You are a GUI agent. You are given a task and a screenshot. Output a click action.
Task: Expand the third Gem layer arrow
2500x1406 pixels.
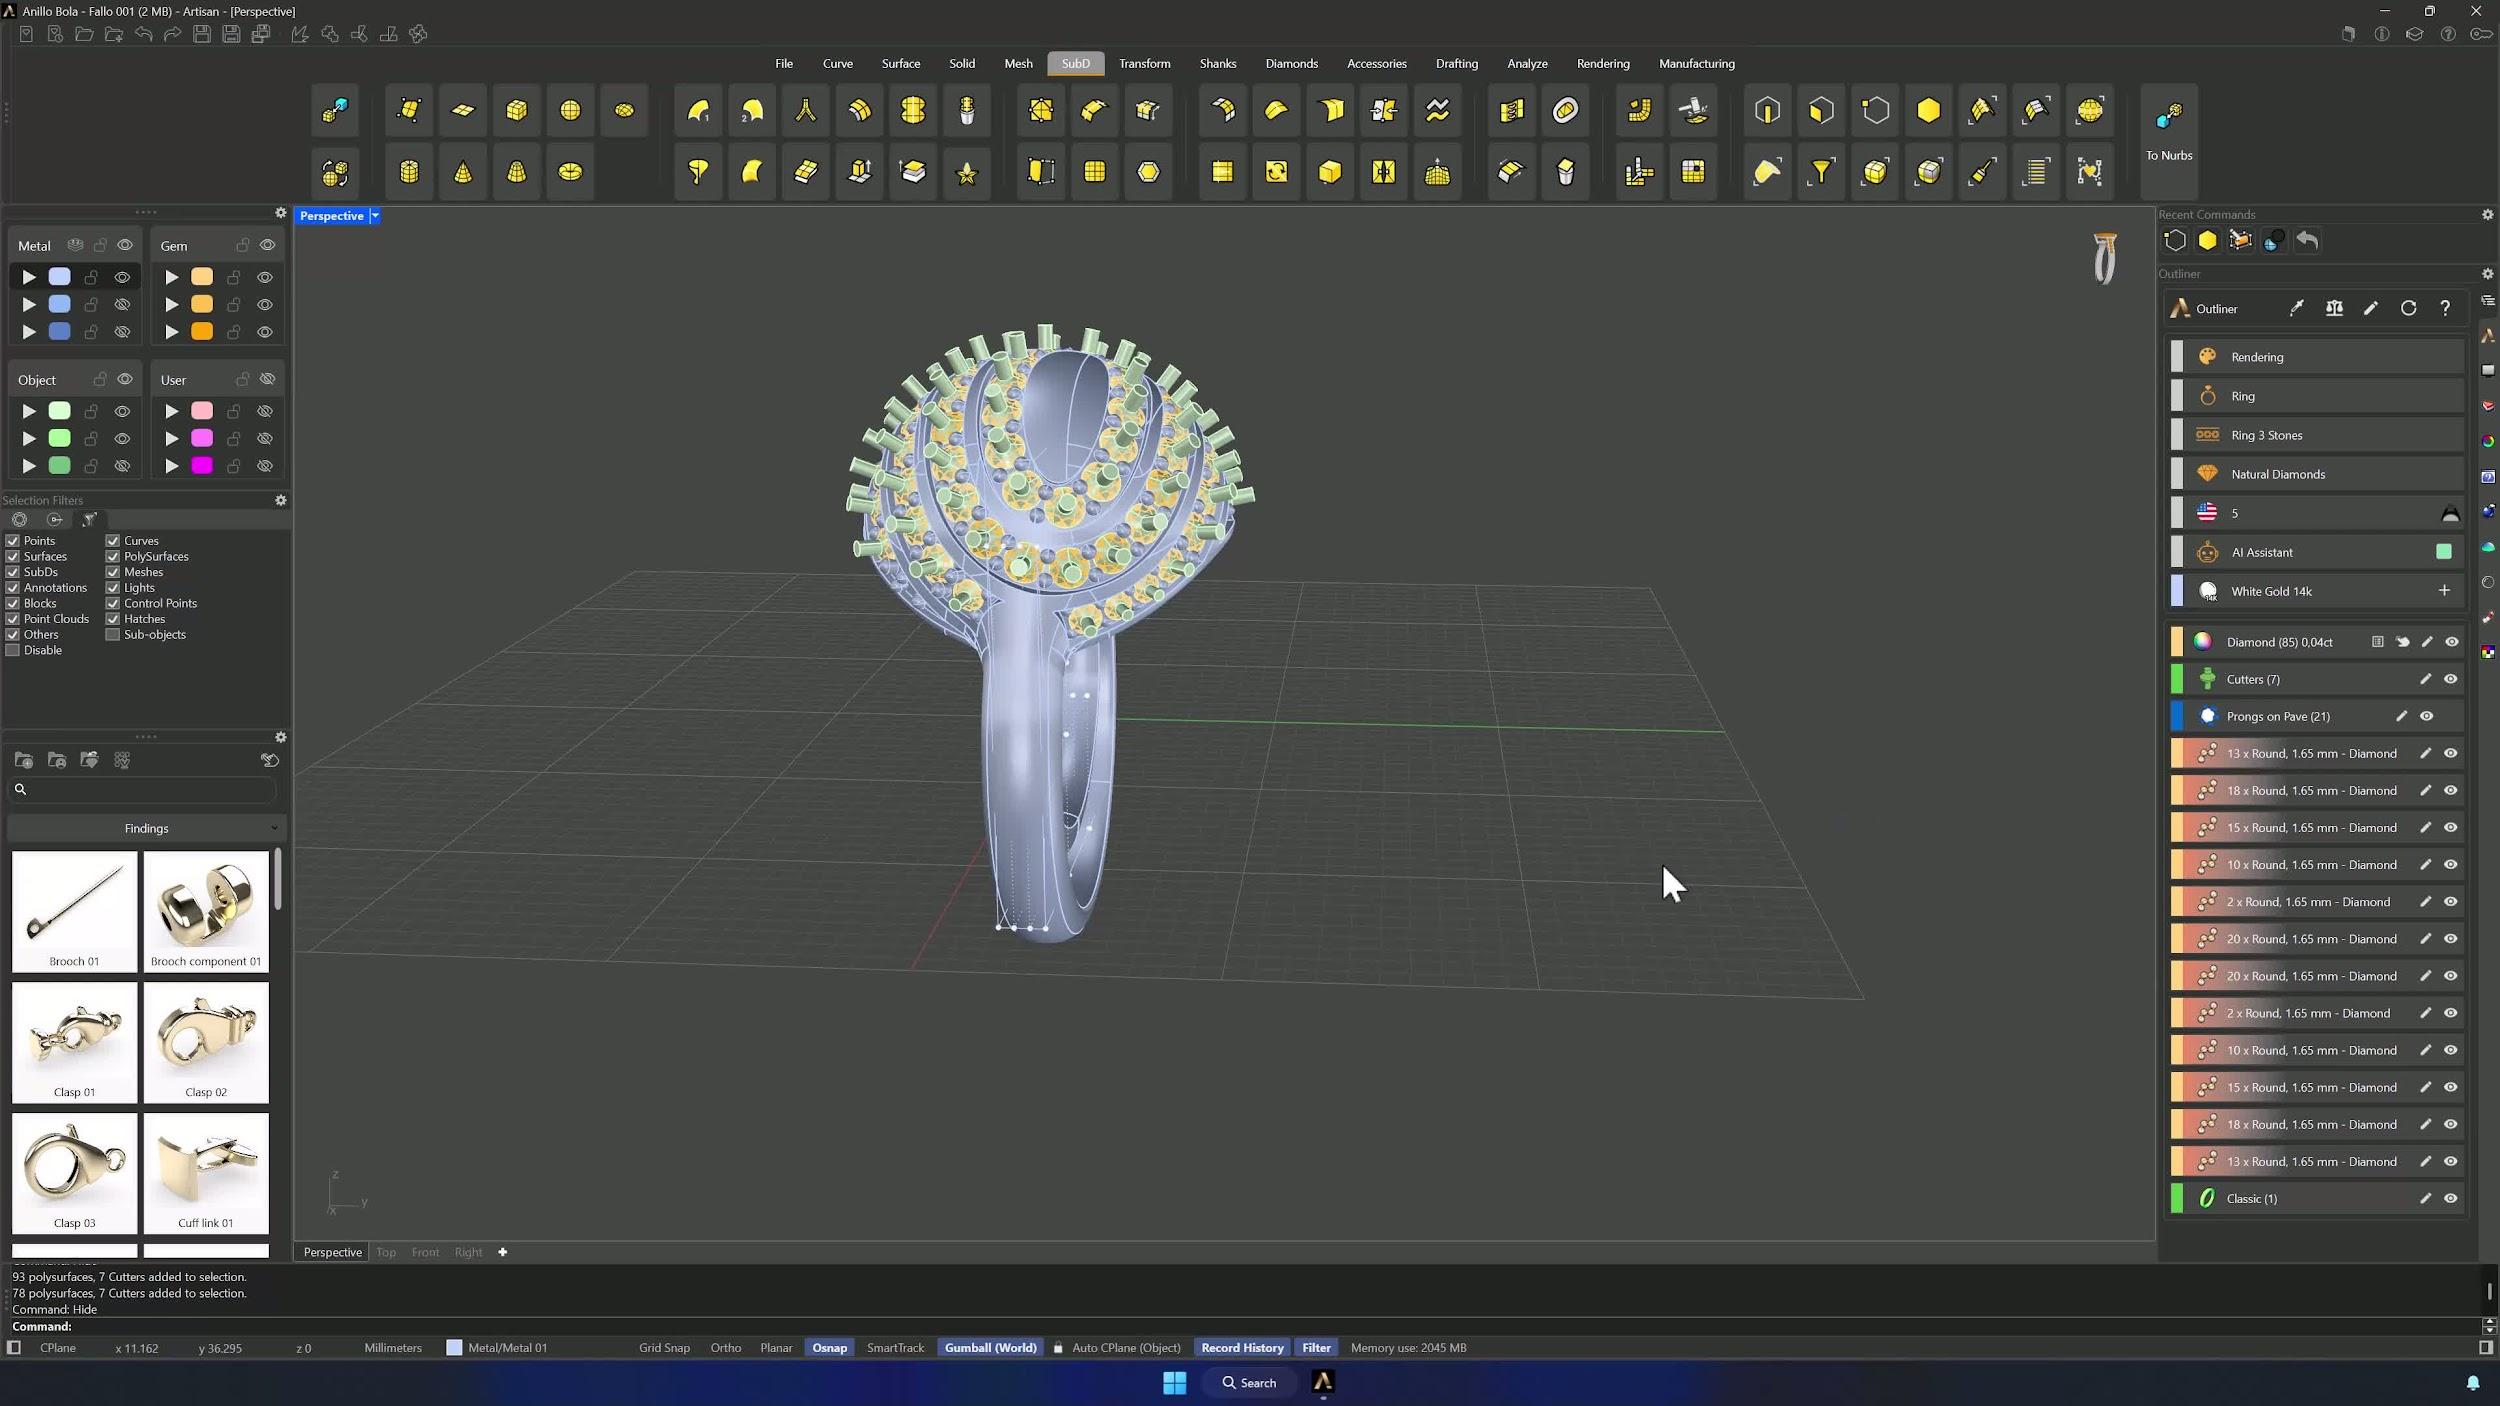[172, 332]
